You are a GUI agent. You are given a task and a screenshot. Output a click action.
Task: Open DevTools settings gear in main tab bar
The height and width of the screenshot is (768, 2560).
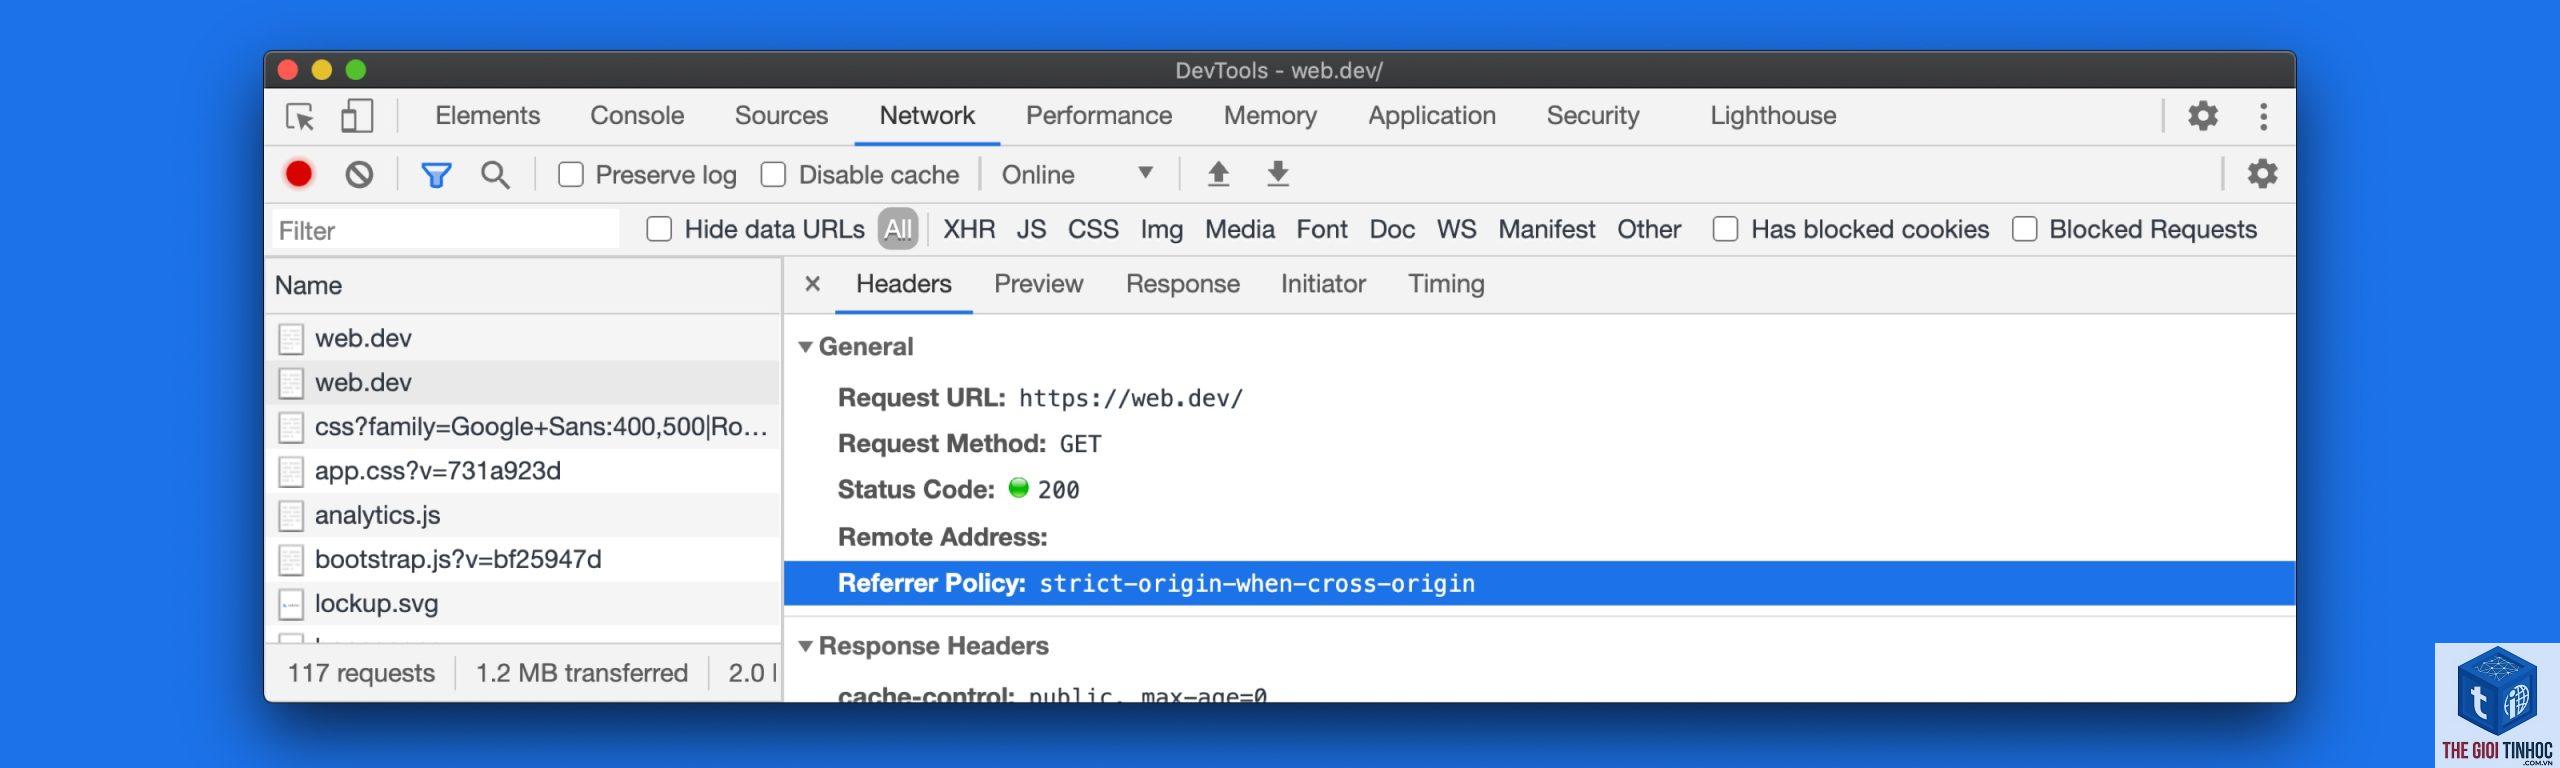2202,116
